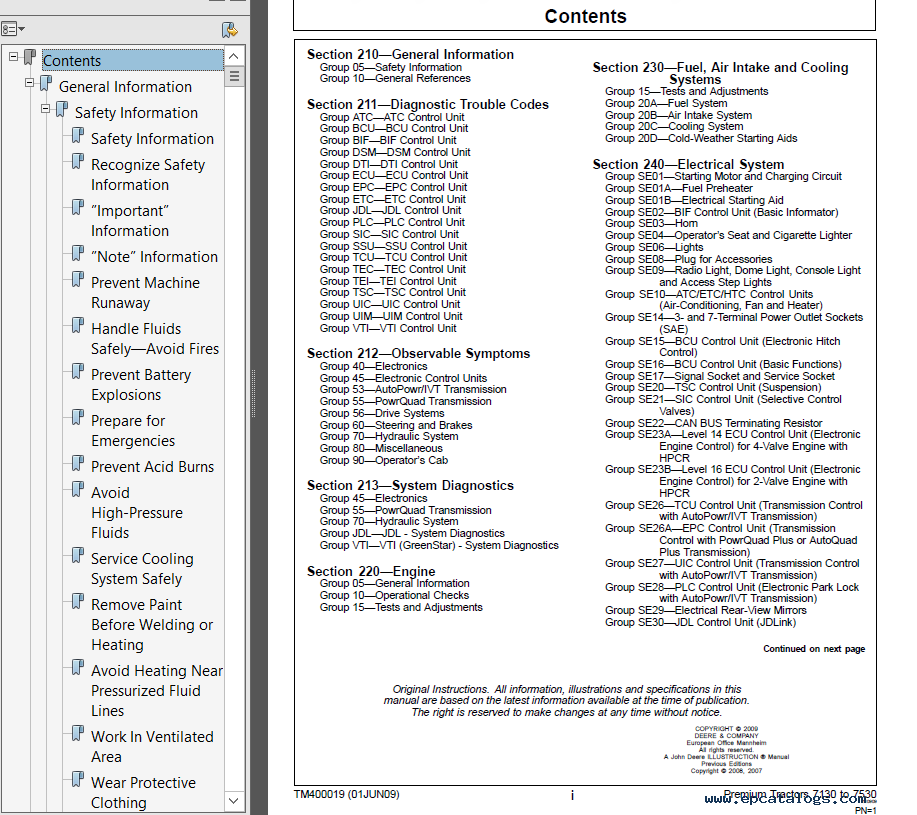917x815 pixels.
Task: Click the TM400019 (01JUN09) footer text
Action: (x=346, y=795)
